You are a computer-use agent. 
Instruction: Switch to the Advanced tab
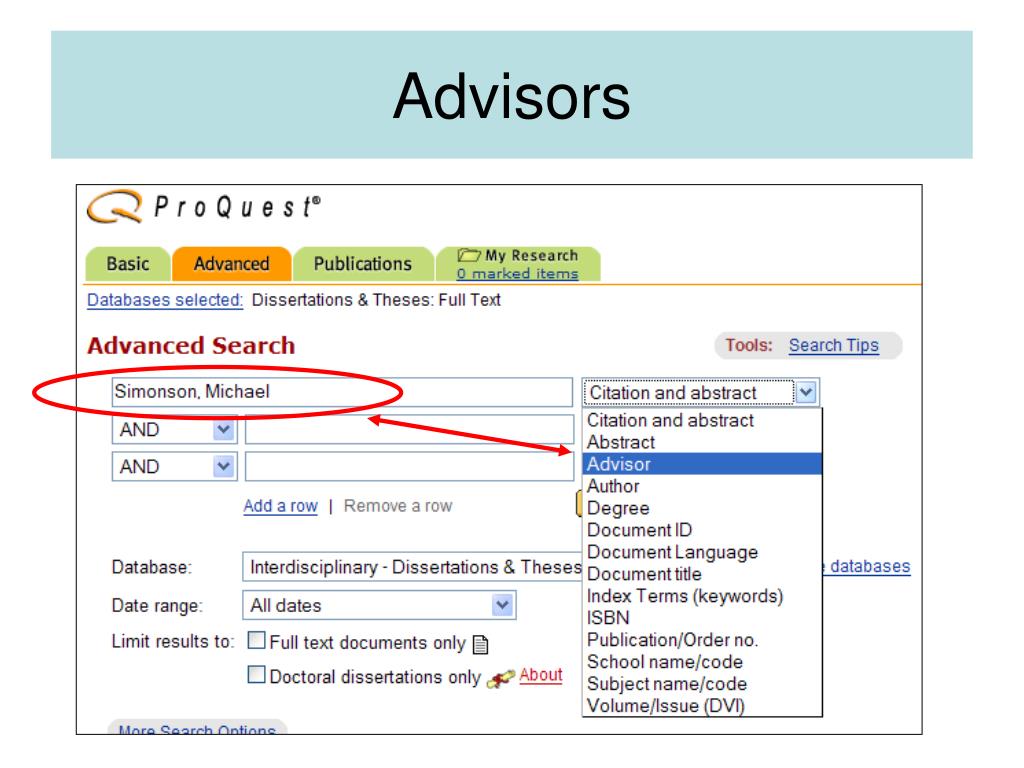tap(231, 264)
